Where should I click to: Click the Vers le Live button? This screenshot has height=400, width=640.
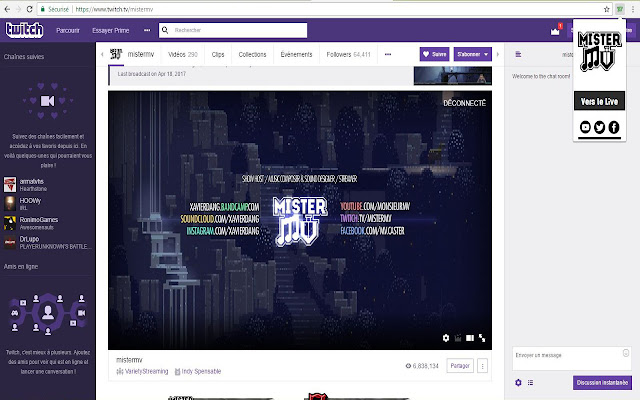599,101
